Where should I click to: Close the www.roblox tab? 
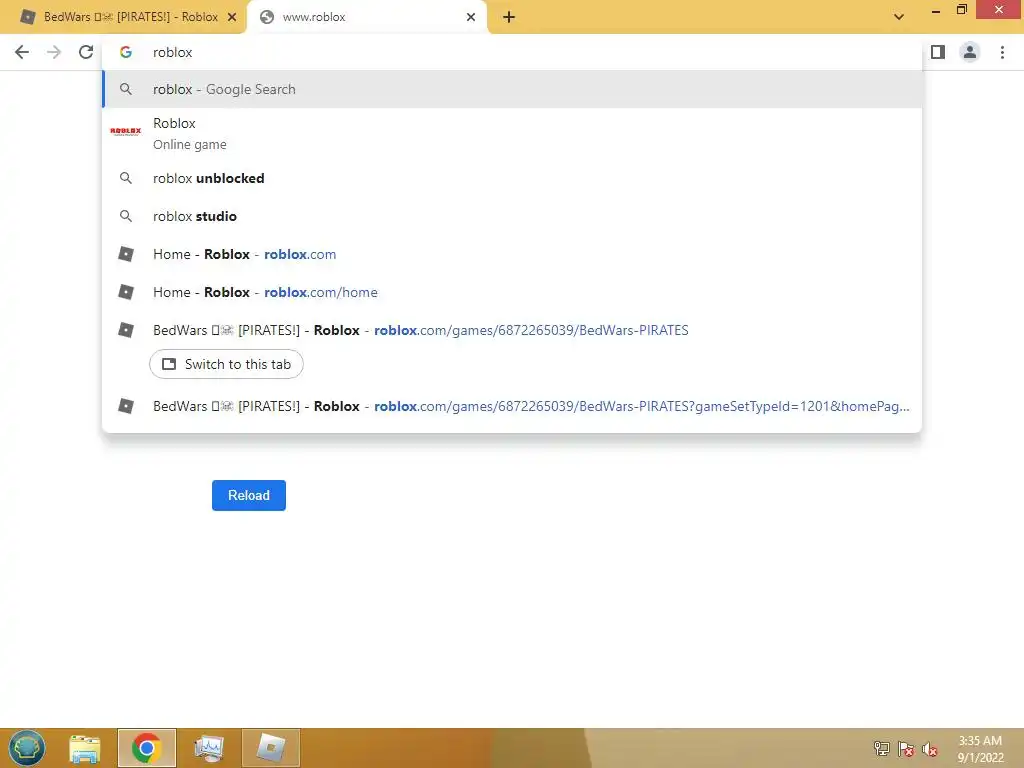point(471,17)
